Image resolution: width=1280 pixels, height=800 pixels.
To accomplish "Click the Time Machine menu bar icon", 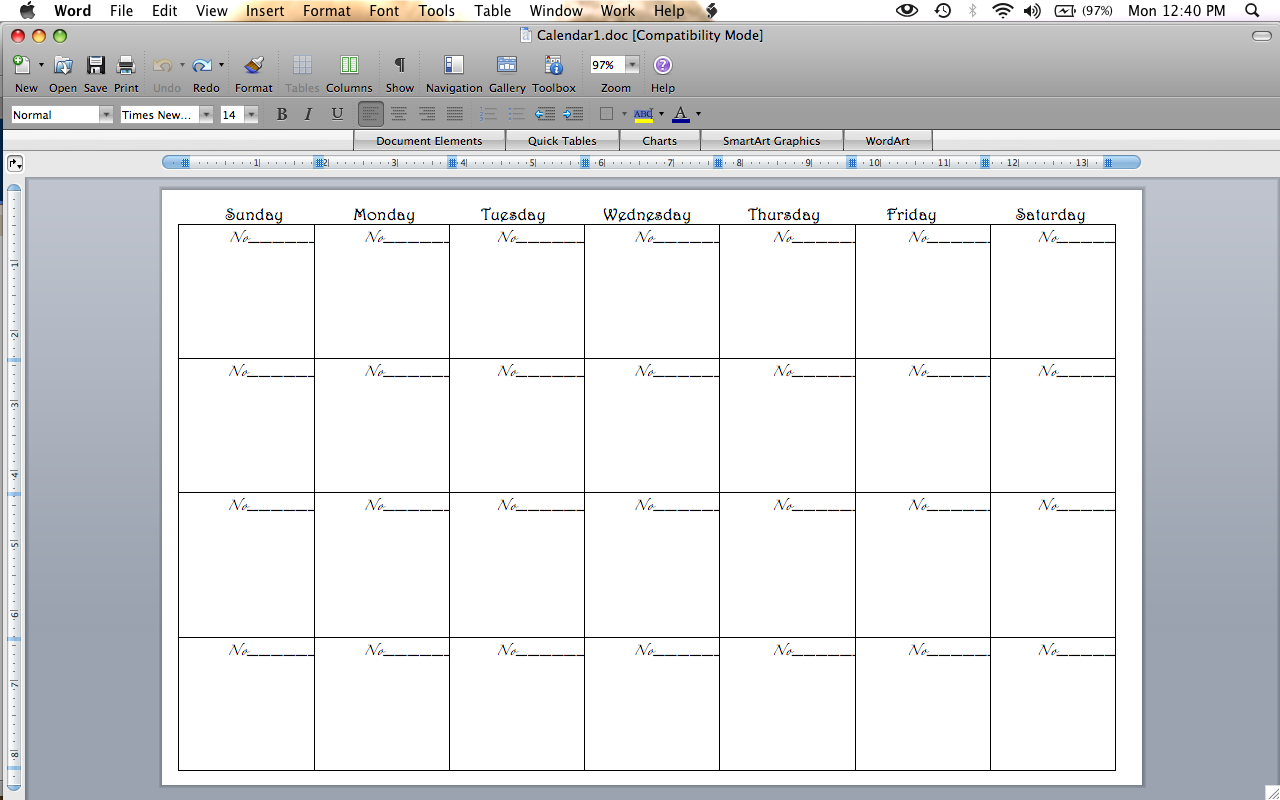I will [x=943, y=11].
